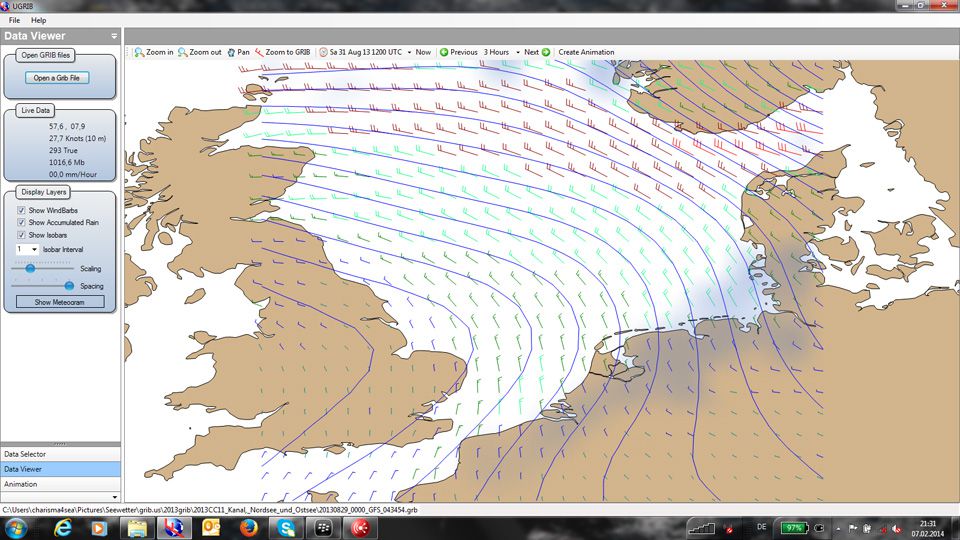960x540 pixels.
Task: Click the clock icon beside forecast date
Action: tap(323, 53)
